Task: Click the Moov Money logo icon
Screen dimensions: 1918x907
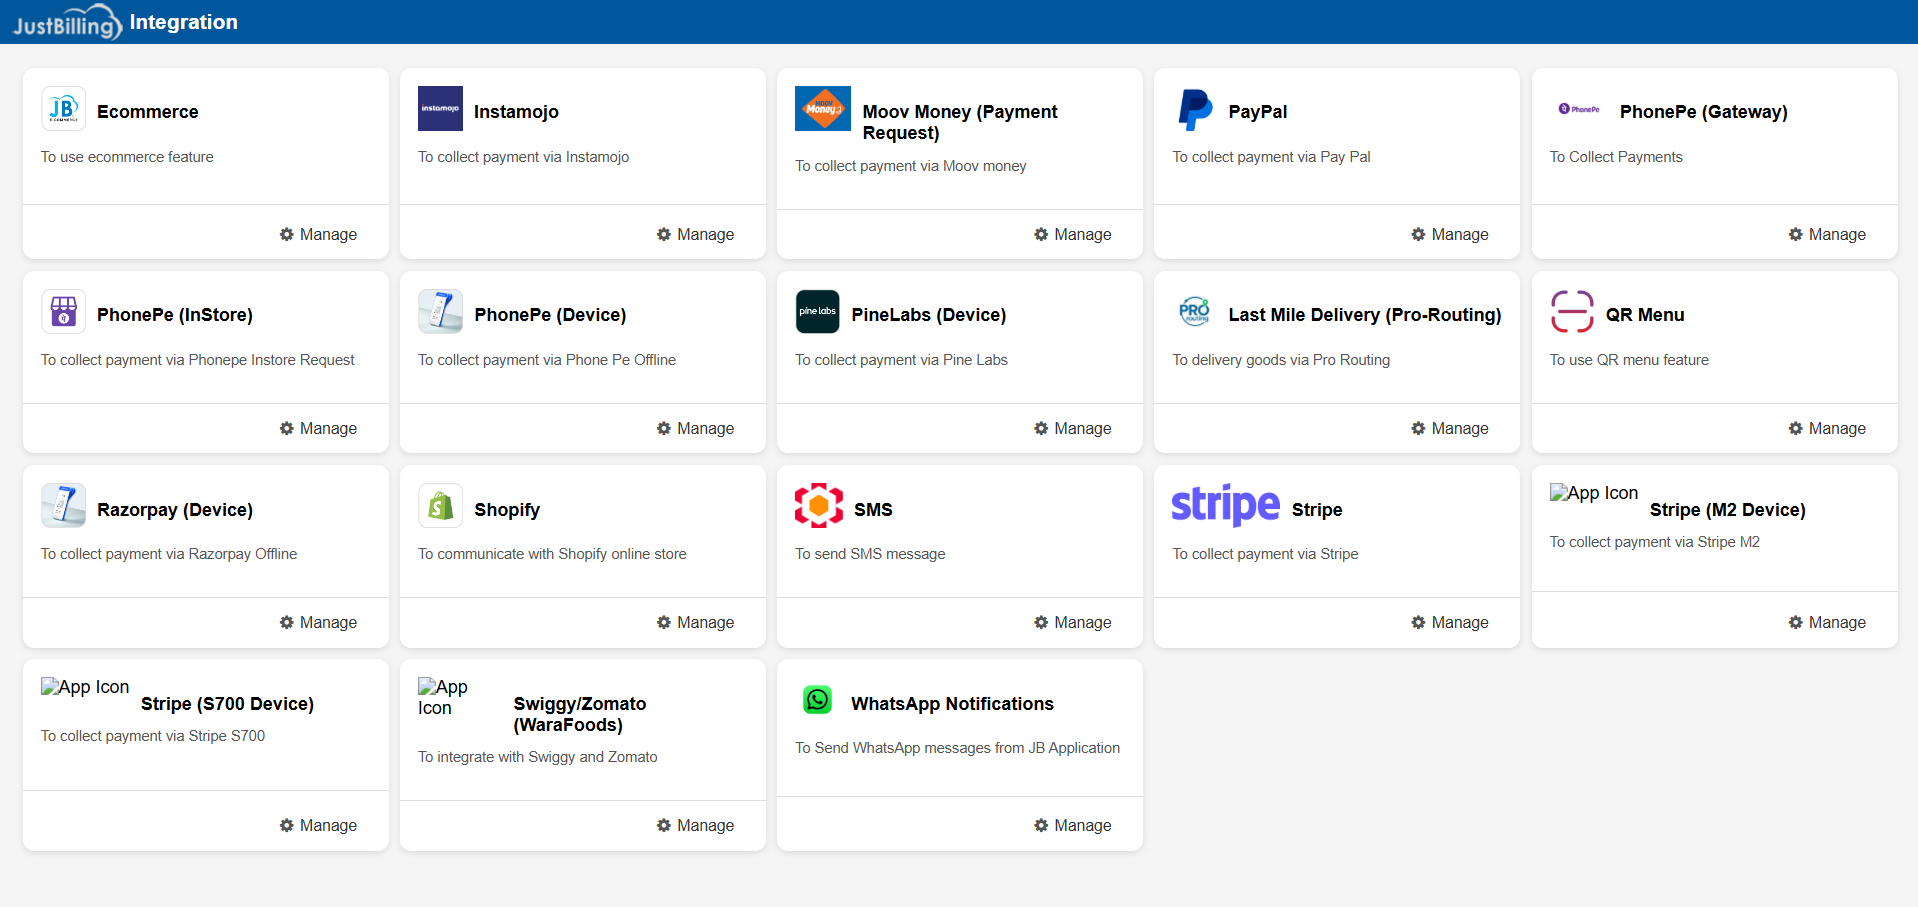Action: (822, 109)
